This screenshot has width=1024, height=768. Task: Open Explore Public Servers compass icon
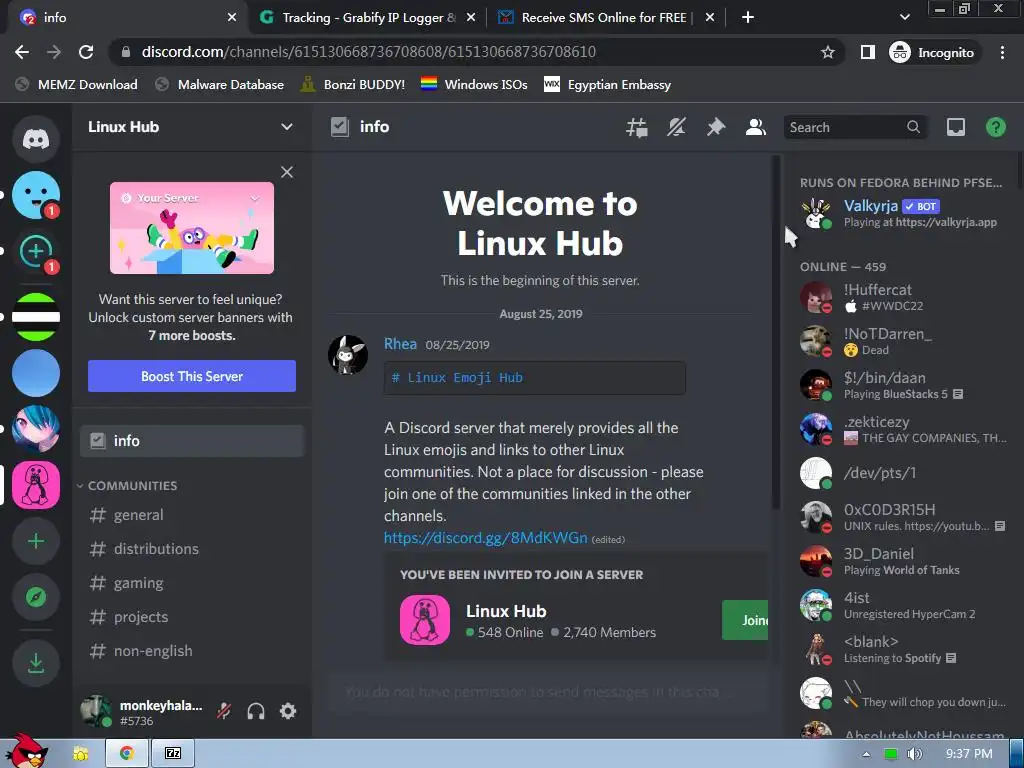(x=36, y=597)
